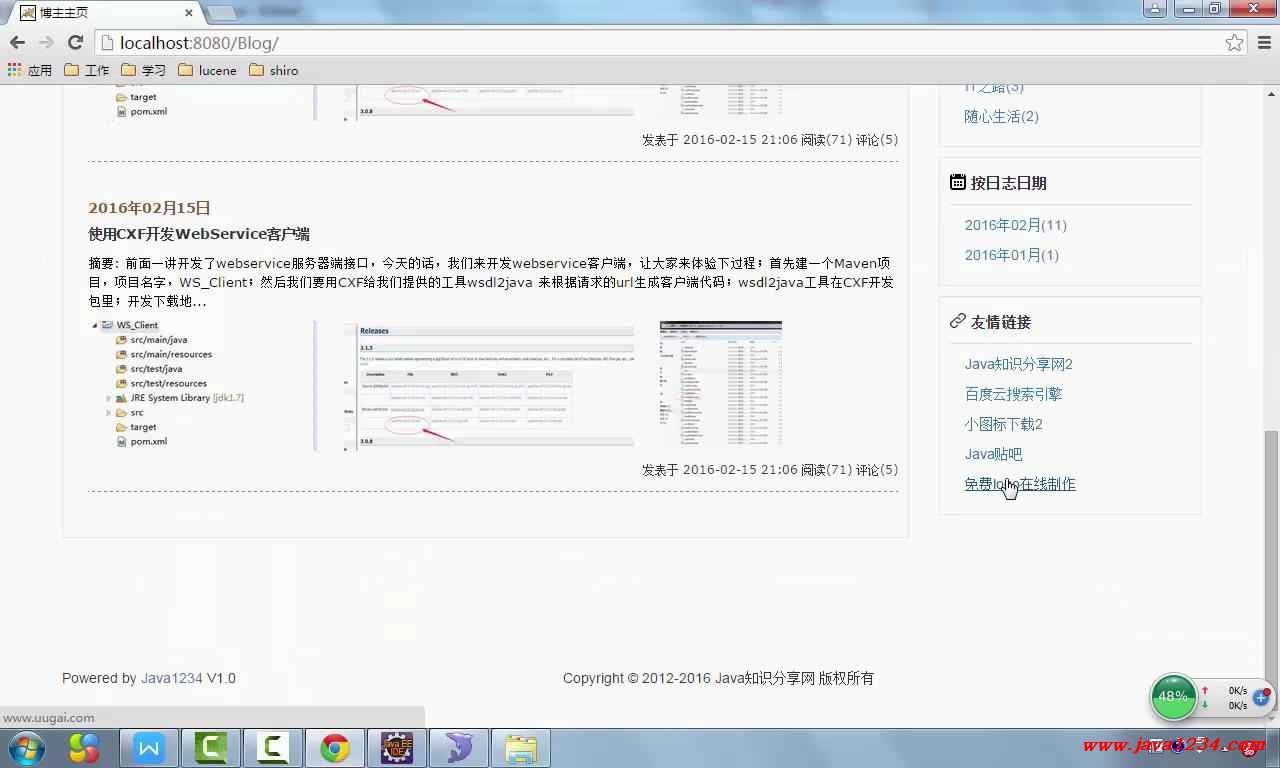Open the 应用 apps shortcut in bookmarks bar
Image resolution: width=1280 pixels, height=768 pixels.
(30, 70)
